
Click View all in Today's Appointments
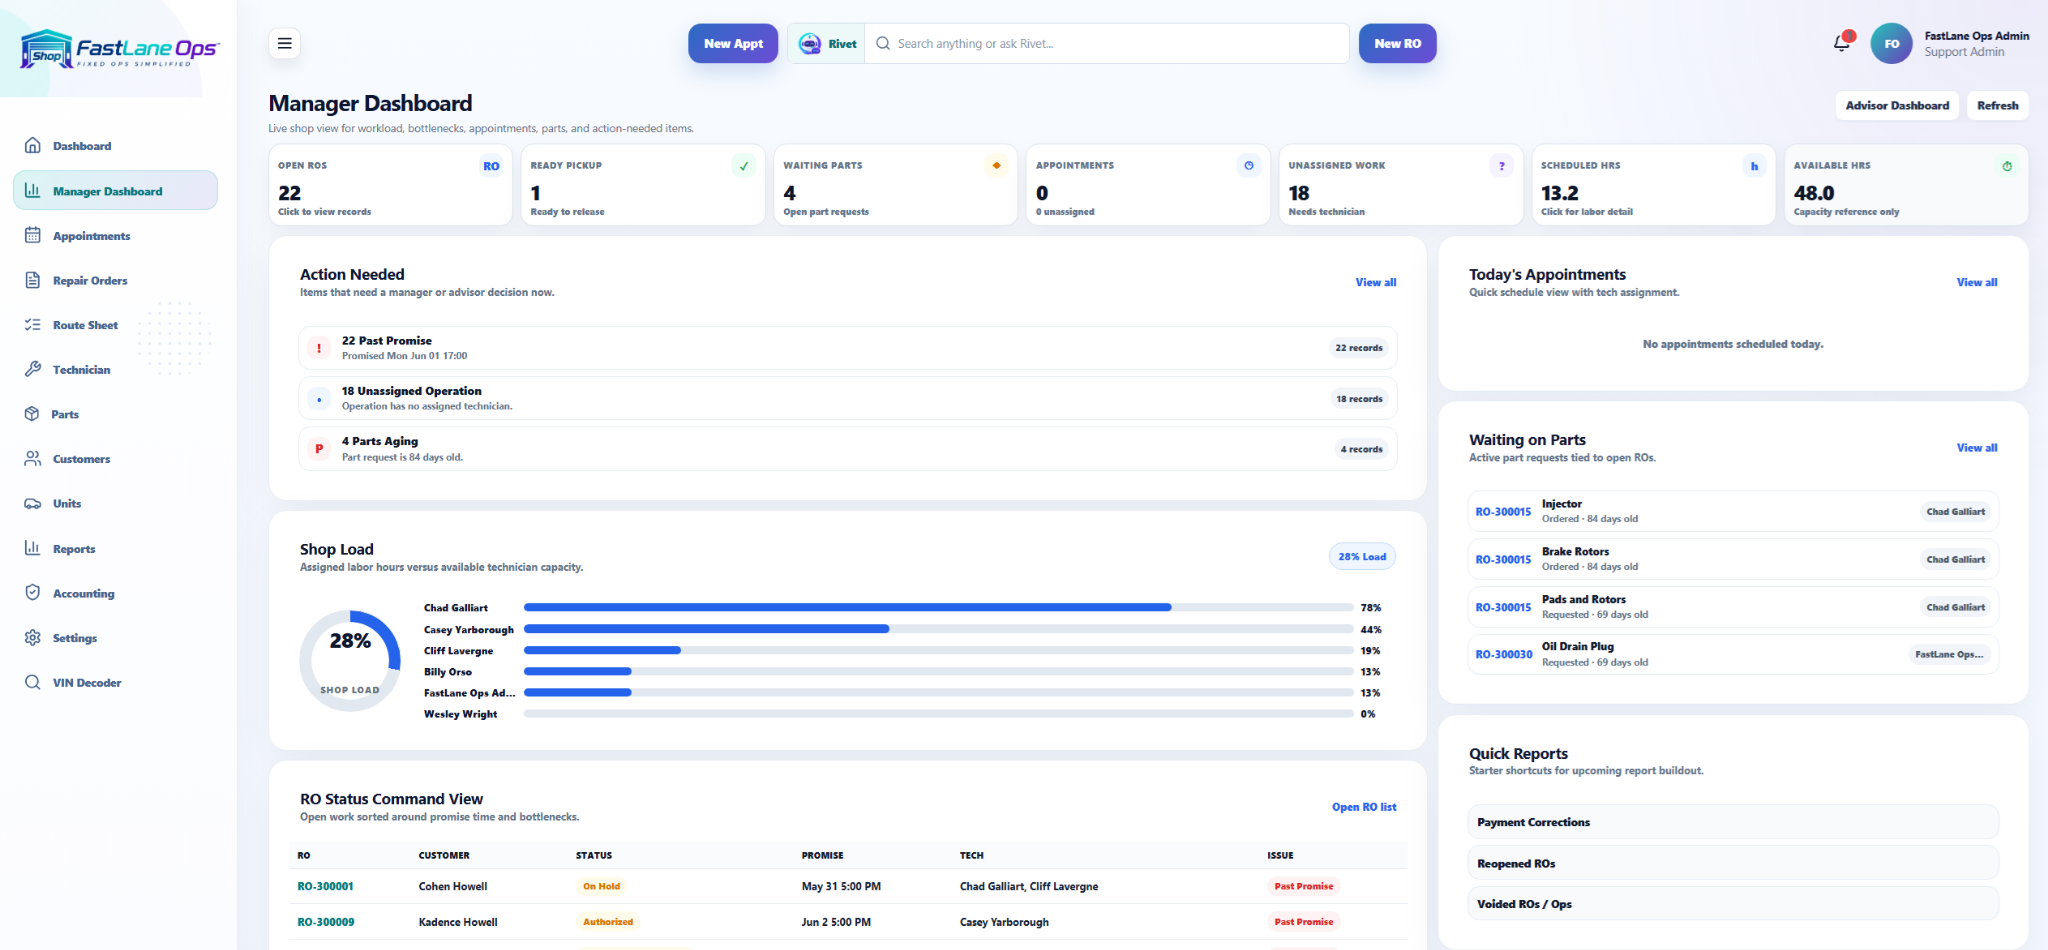[1976, 283]
